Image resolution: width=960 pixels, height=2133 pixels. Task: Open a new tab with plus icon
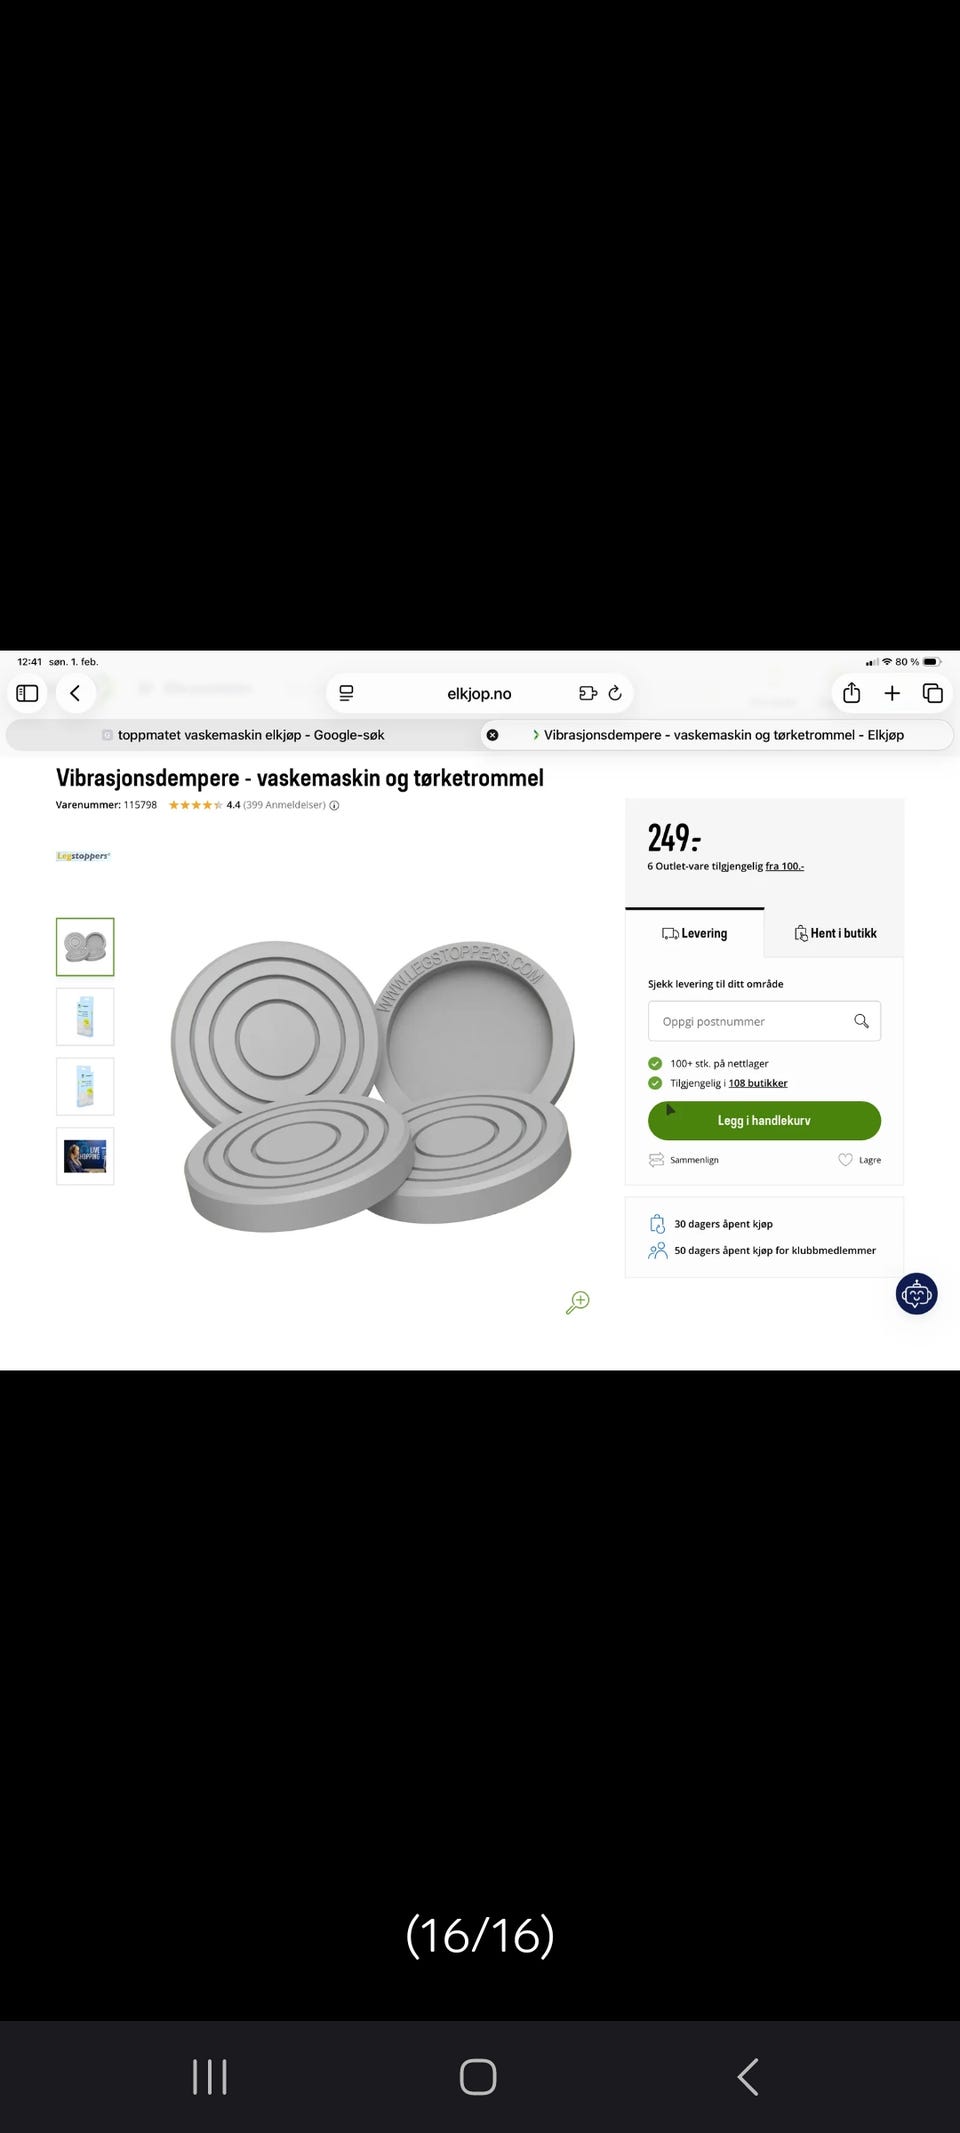[892, 693]
